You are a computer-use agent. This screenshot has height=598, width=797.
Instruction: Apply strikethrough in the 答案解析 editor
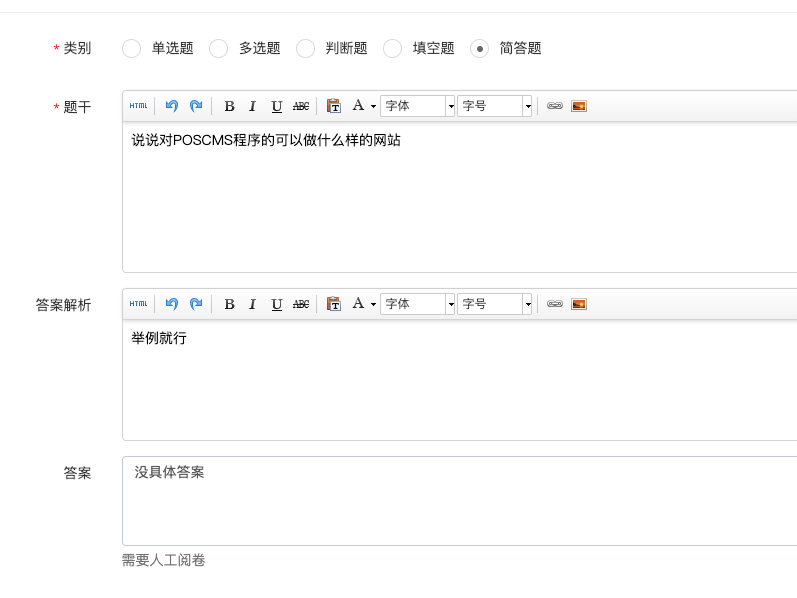pyautogui.click(x=301, y=304)
